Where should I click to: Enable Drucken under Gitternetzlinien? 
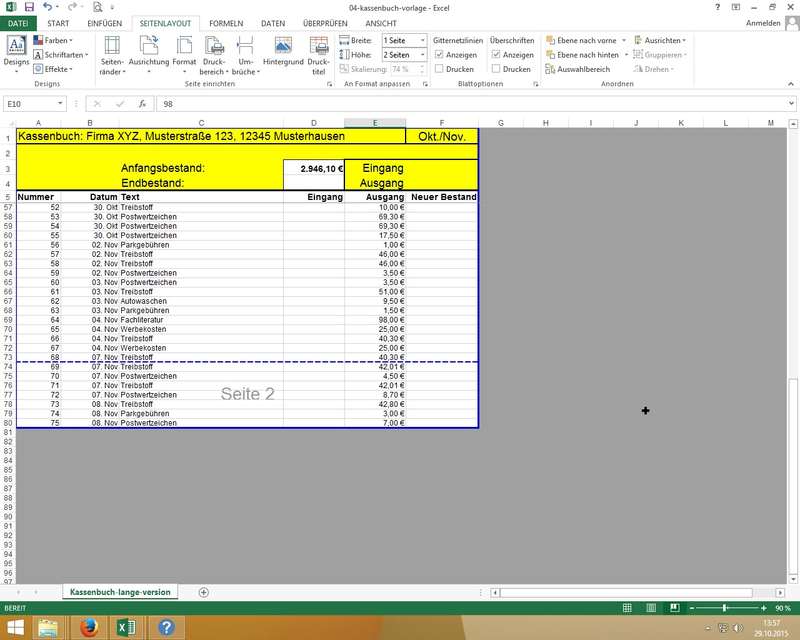[440, 69]
